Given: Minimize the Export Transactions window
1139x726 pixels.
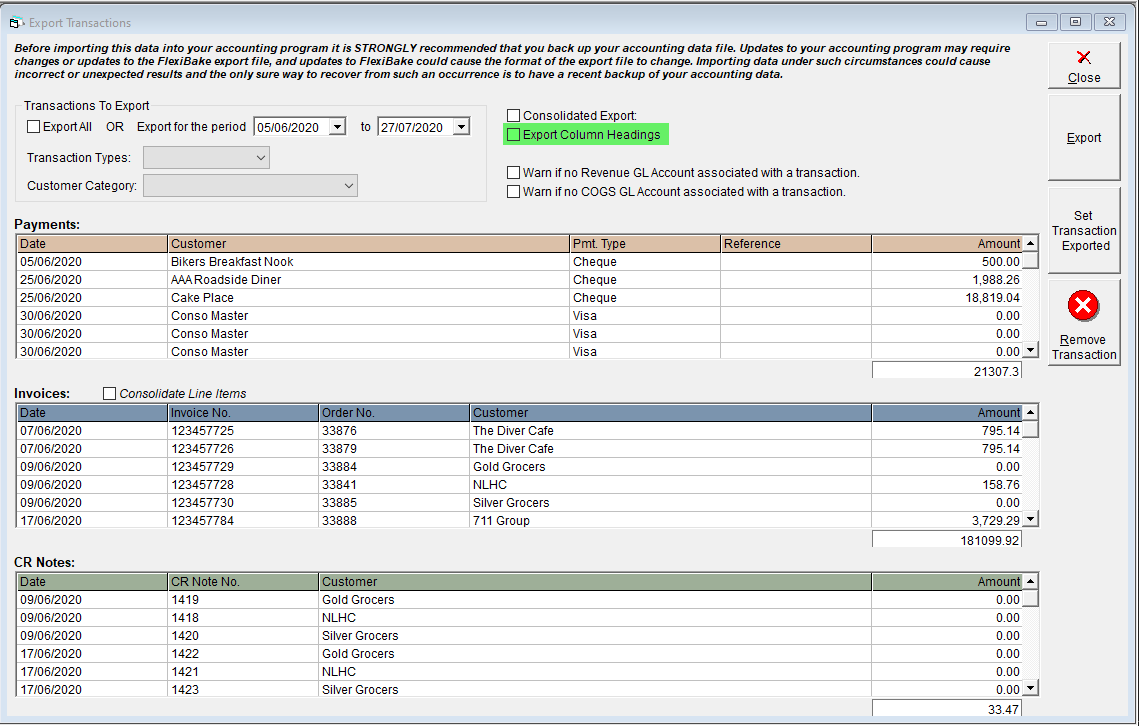Looking at the screenshot, I should point(1042,23).
